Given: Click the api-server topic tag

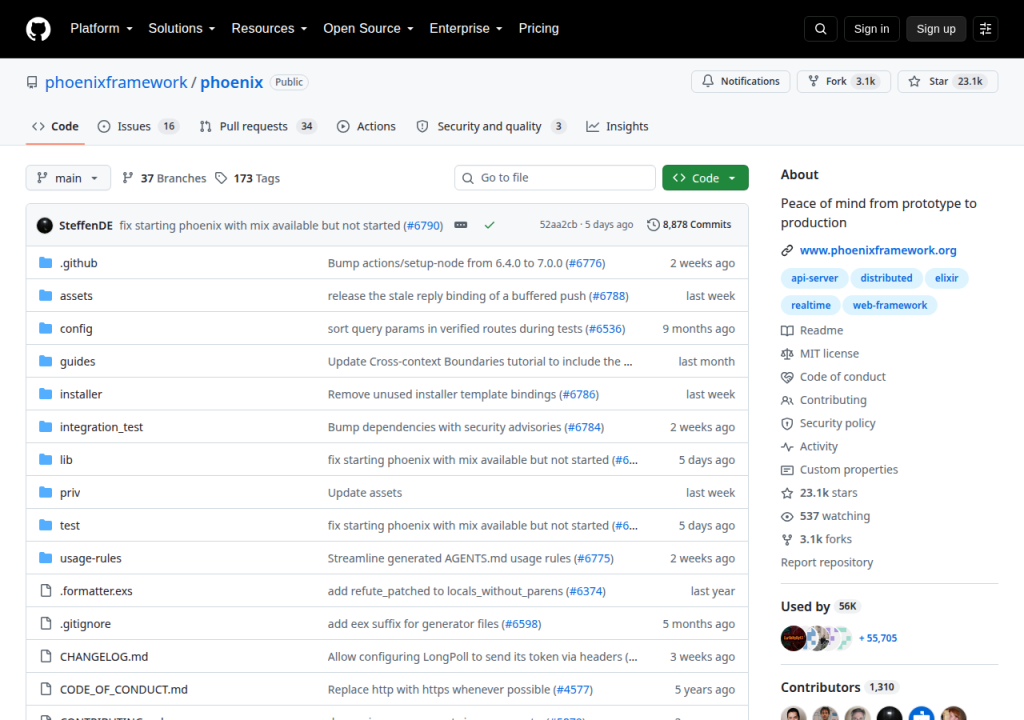Looking at the screenshot, I should click(x=814, y=278).
